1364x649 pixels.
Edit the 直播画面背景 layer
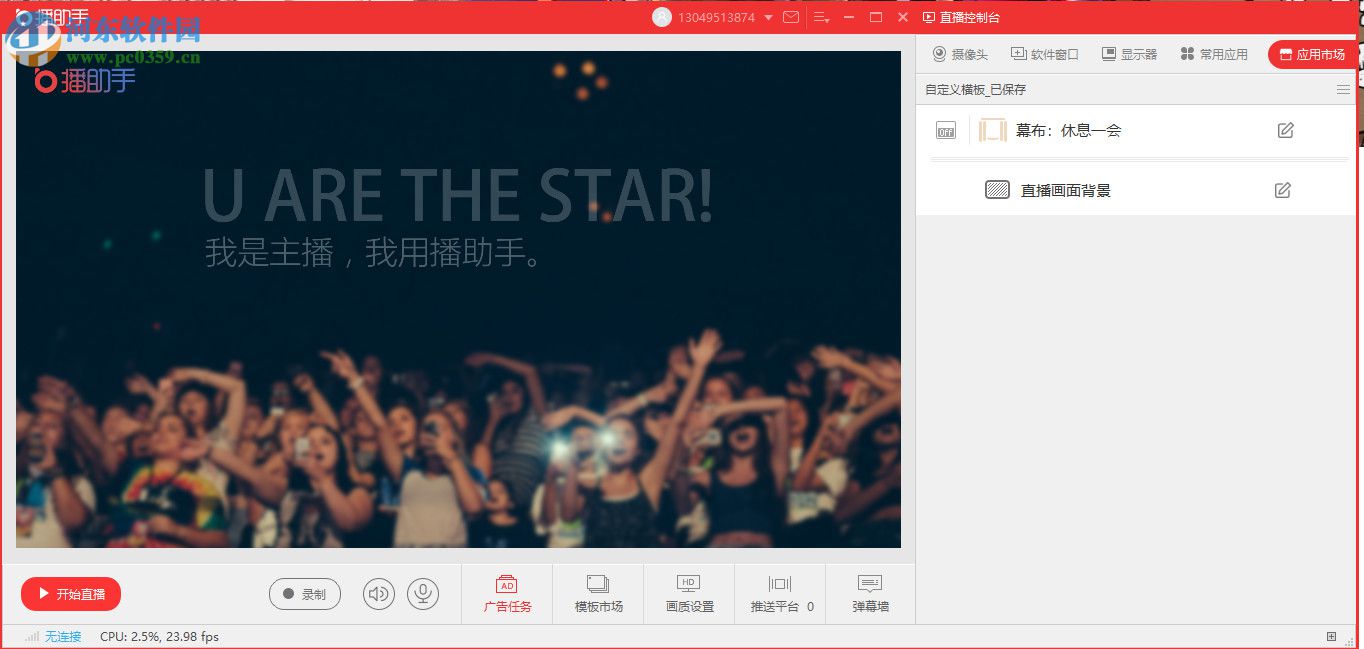click(x=1283, y=190)
